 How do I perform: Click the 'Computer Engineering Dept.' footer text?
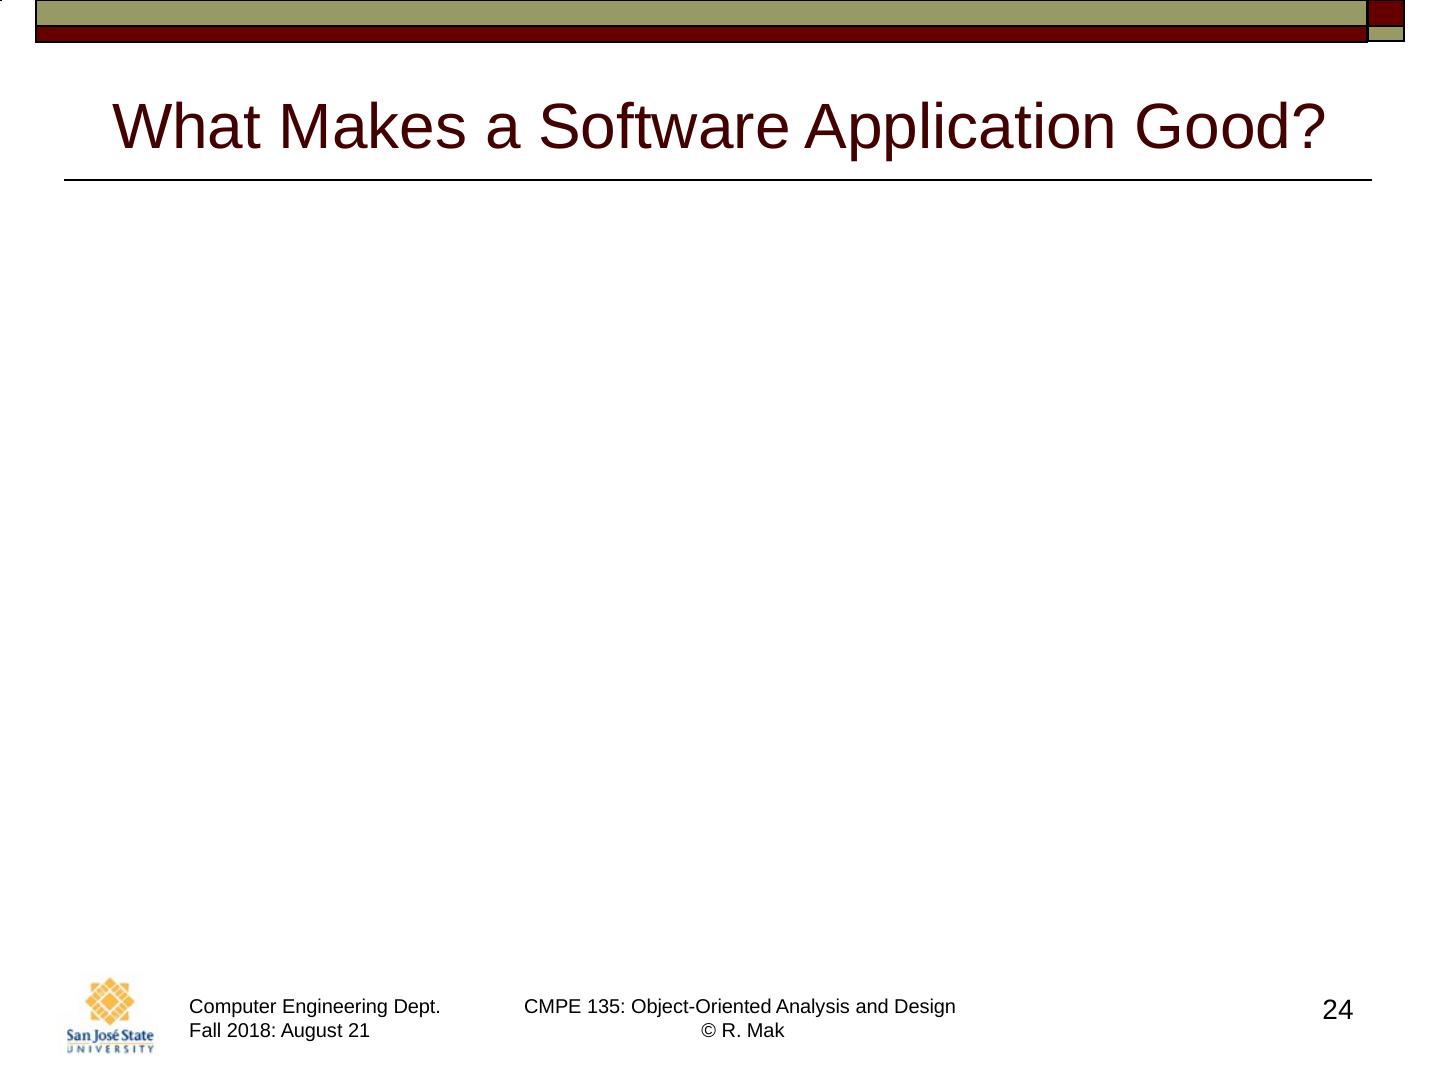(315, 1006)
